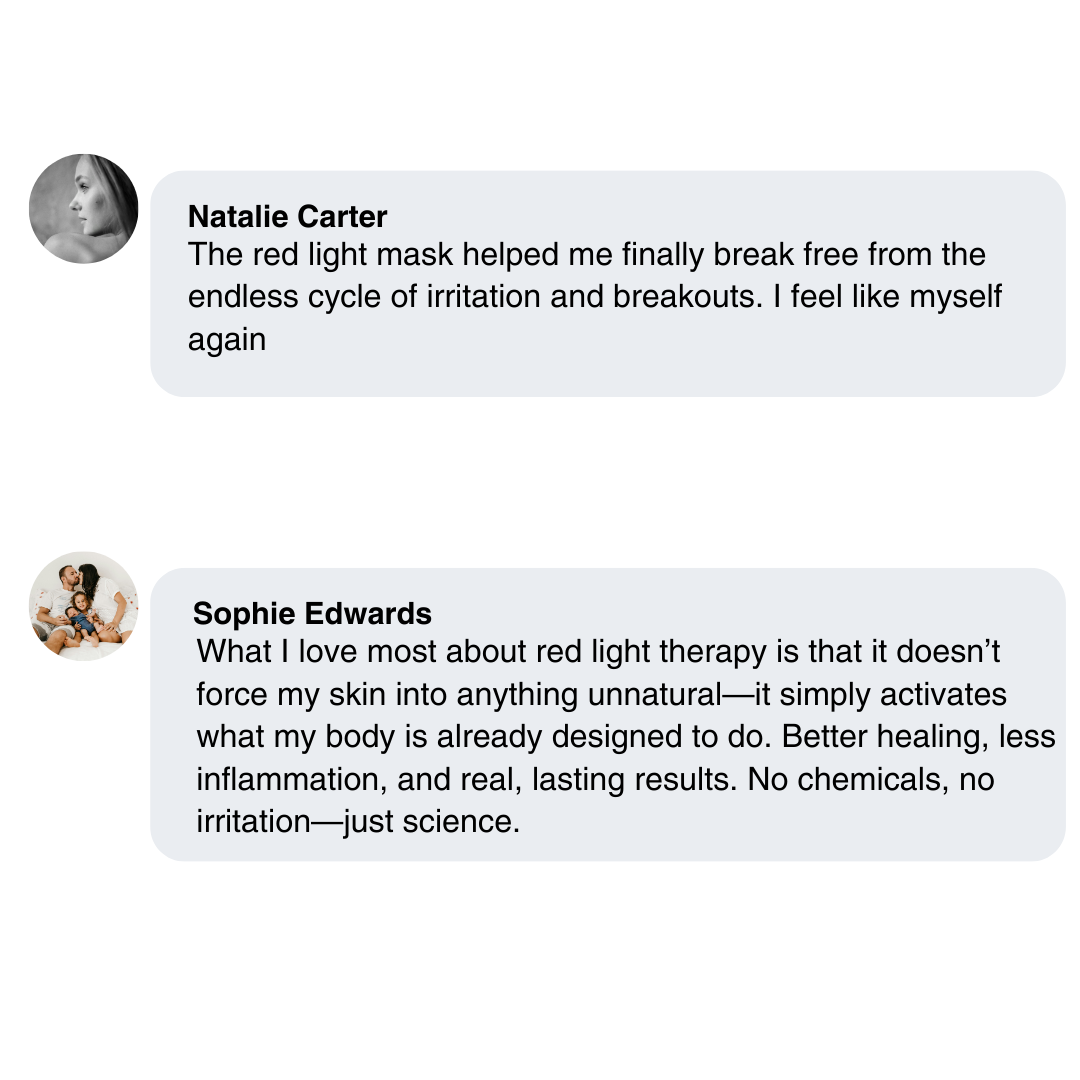Click the word 'again' ending Natalie's comment
The width and height of the screenshot is (1080, 1080).
point(227,341)
